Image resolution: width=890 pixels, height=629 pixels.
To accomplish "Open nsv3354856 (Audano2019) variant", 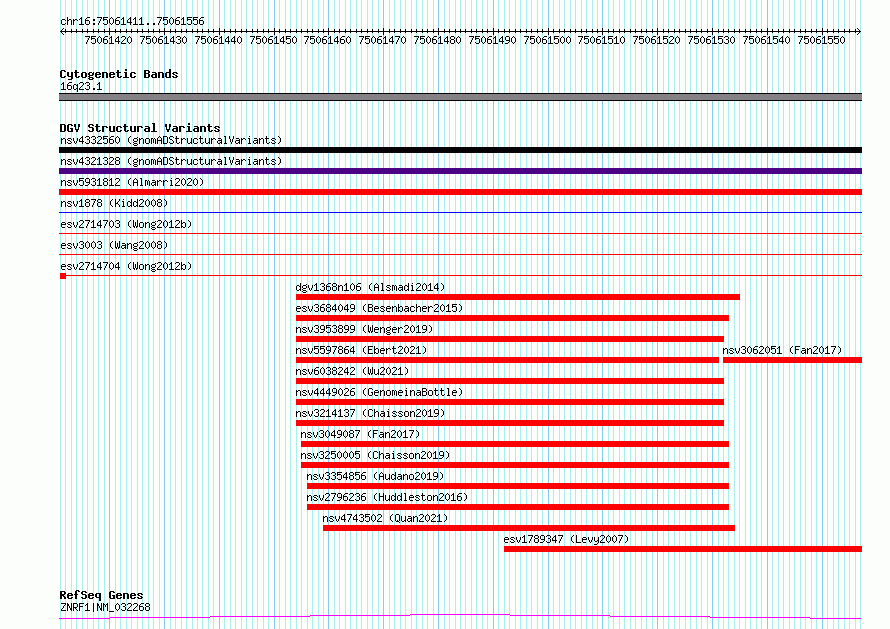I will tap(375, 476).
